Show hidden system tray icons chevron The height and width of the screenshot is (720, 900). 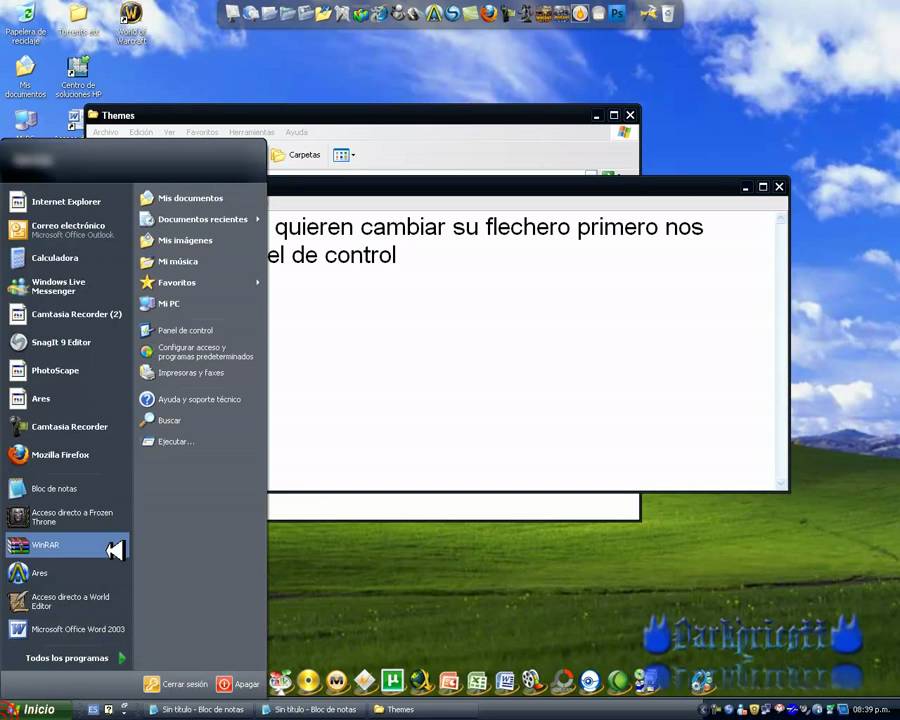coord(703,710)
